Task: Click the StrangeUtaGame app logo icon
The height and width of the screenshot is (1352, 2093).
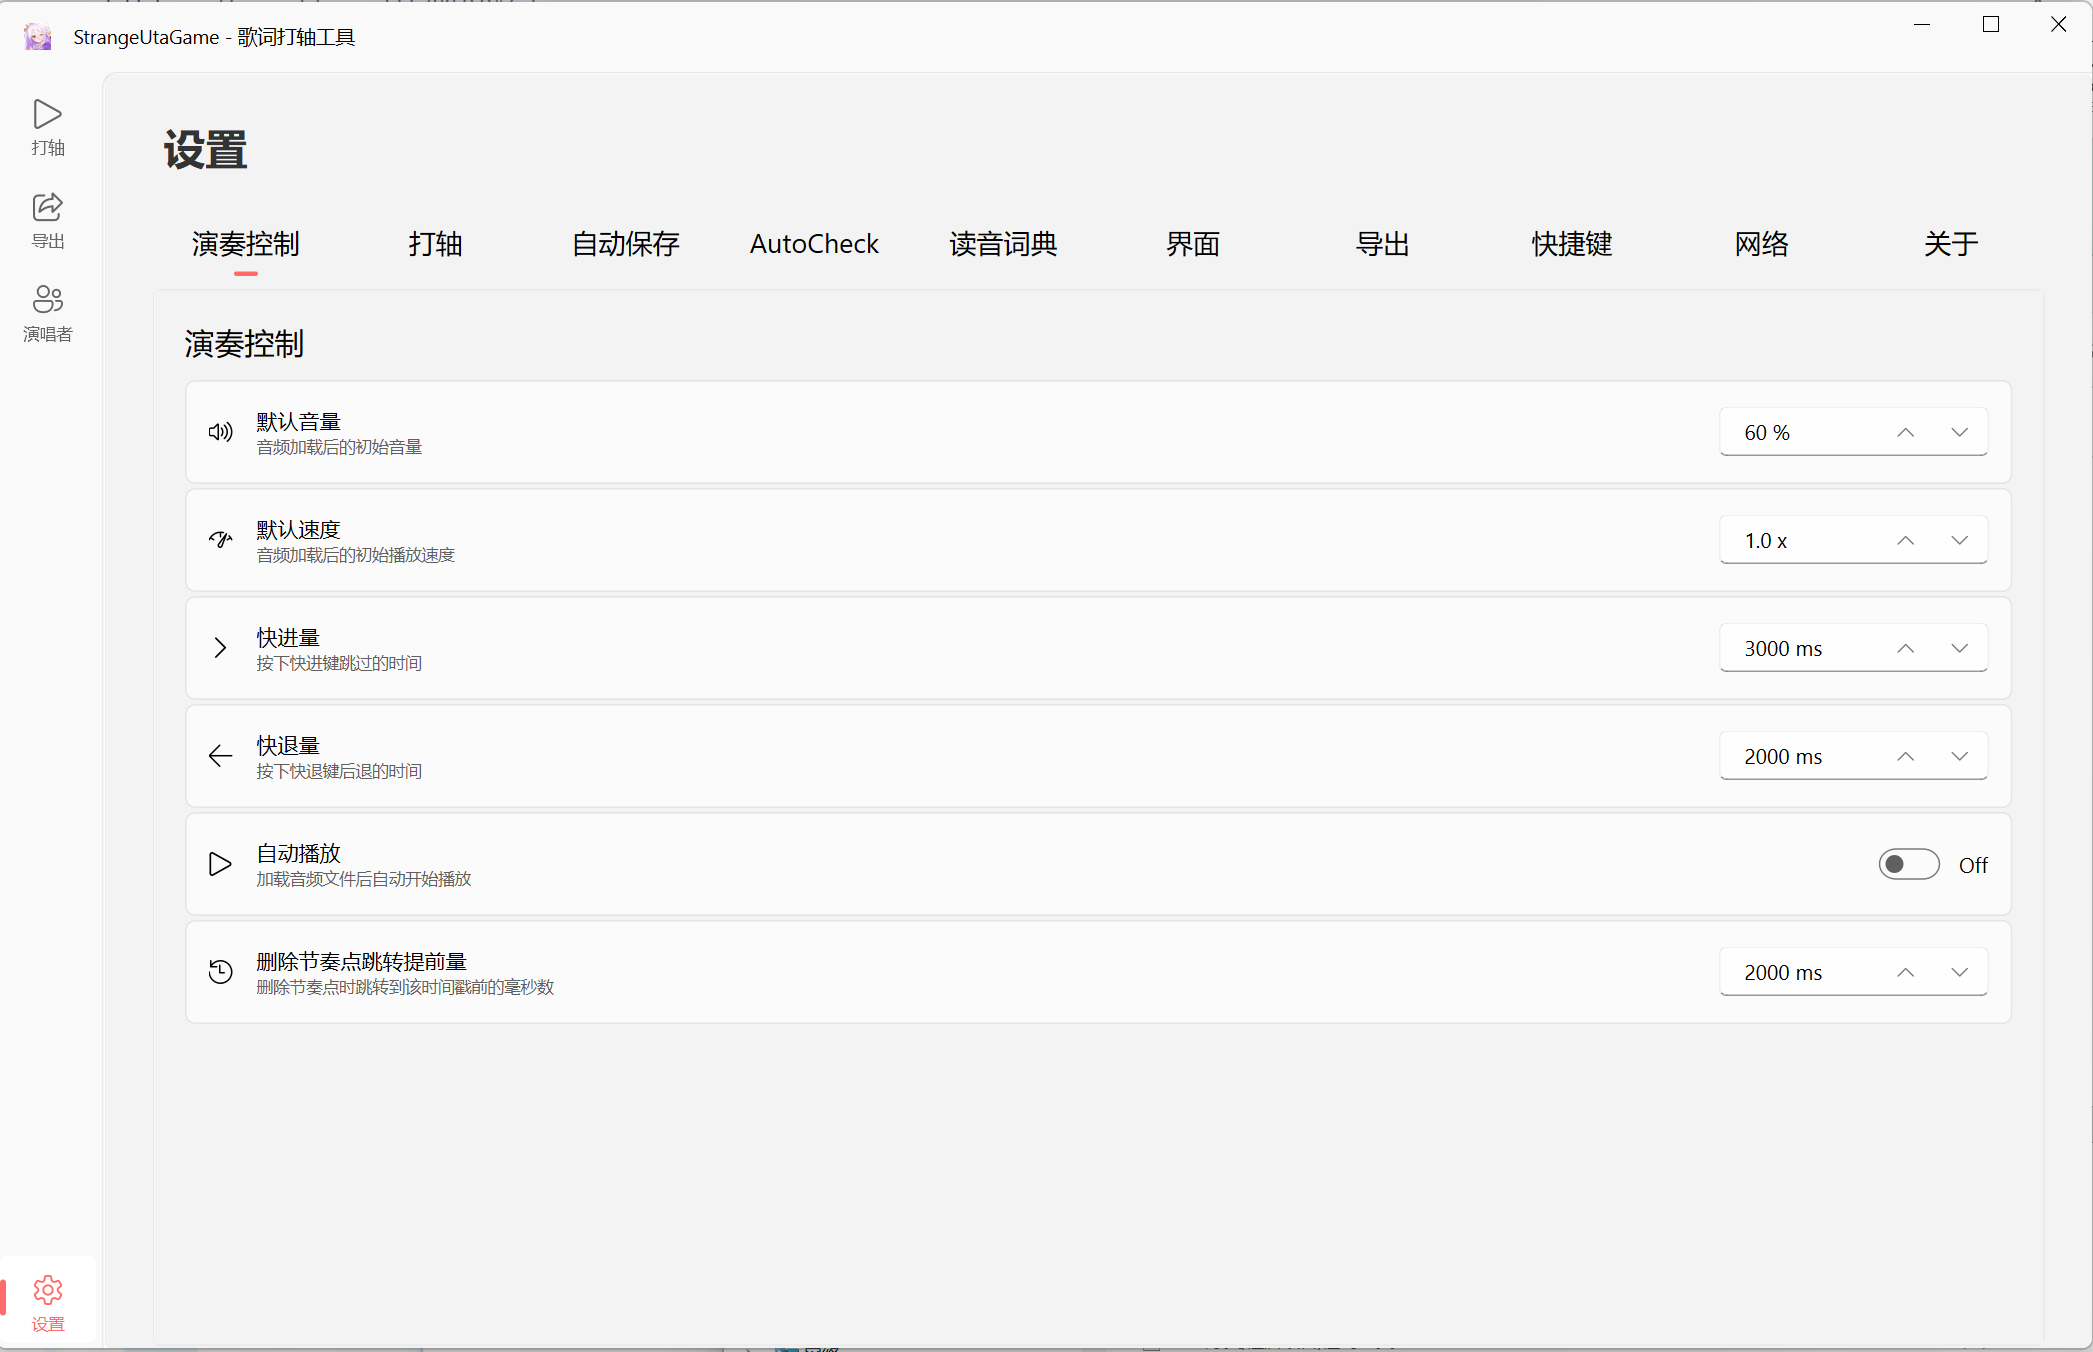Action: 38,37
